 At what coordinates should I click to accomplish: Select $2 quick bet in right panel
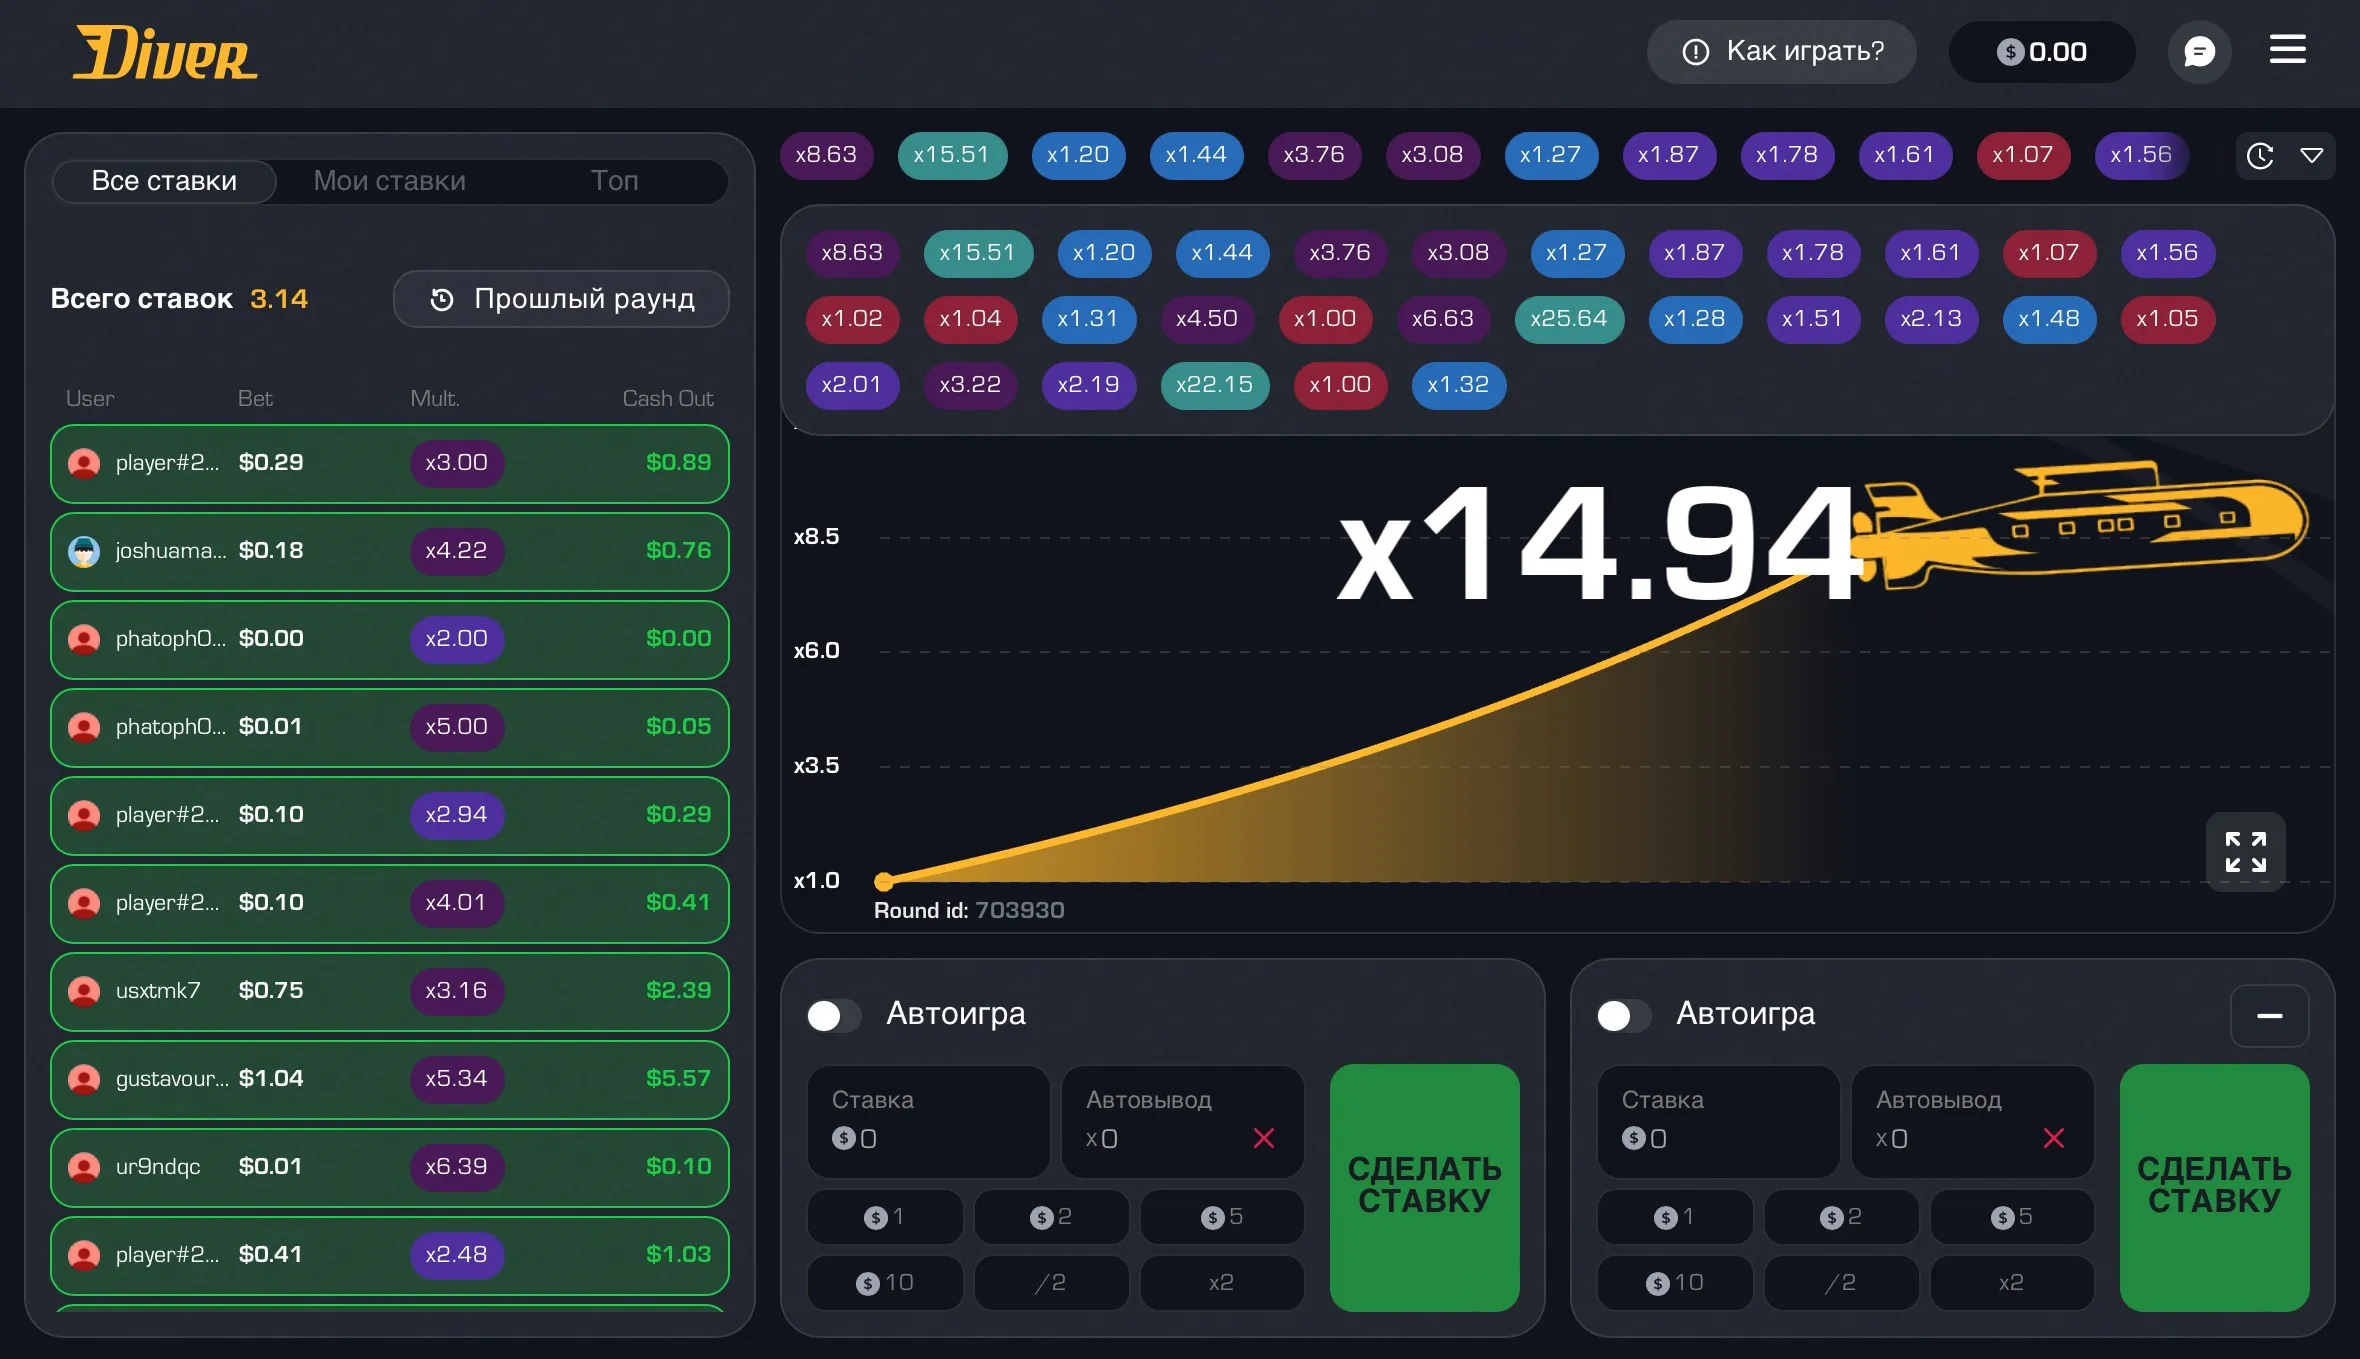coord(1841,1217)
